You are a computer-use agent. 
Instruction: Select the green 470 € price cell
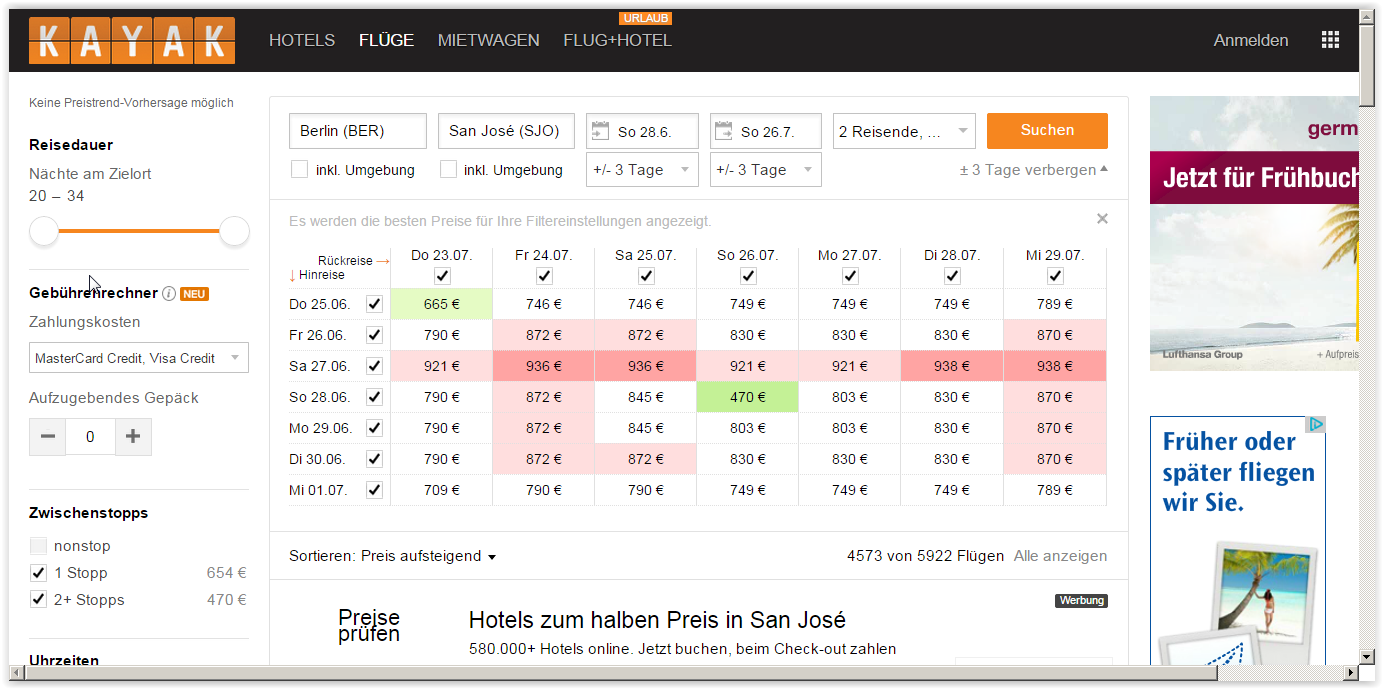click(748, 397)
